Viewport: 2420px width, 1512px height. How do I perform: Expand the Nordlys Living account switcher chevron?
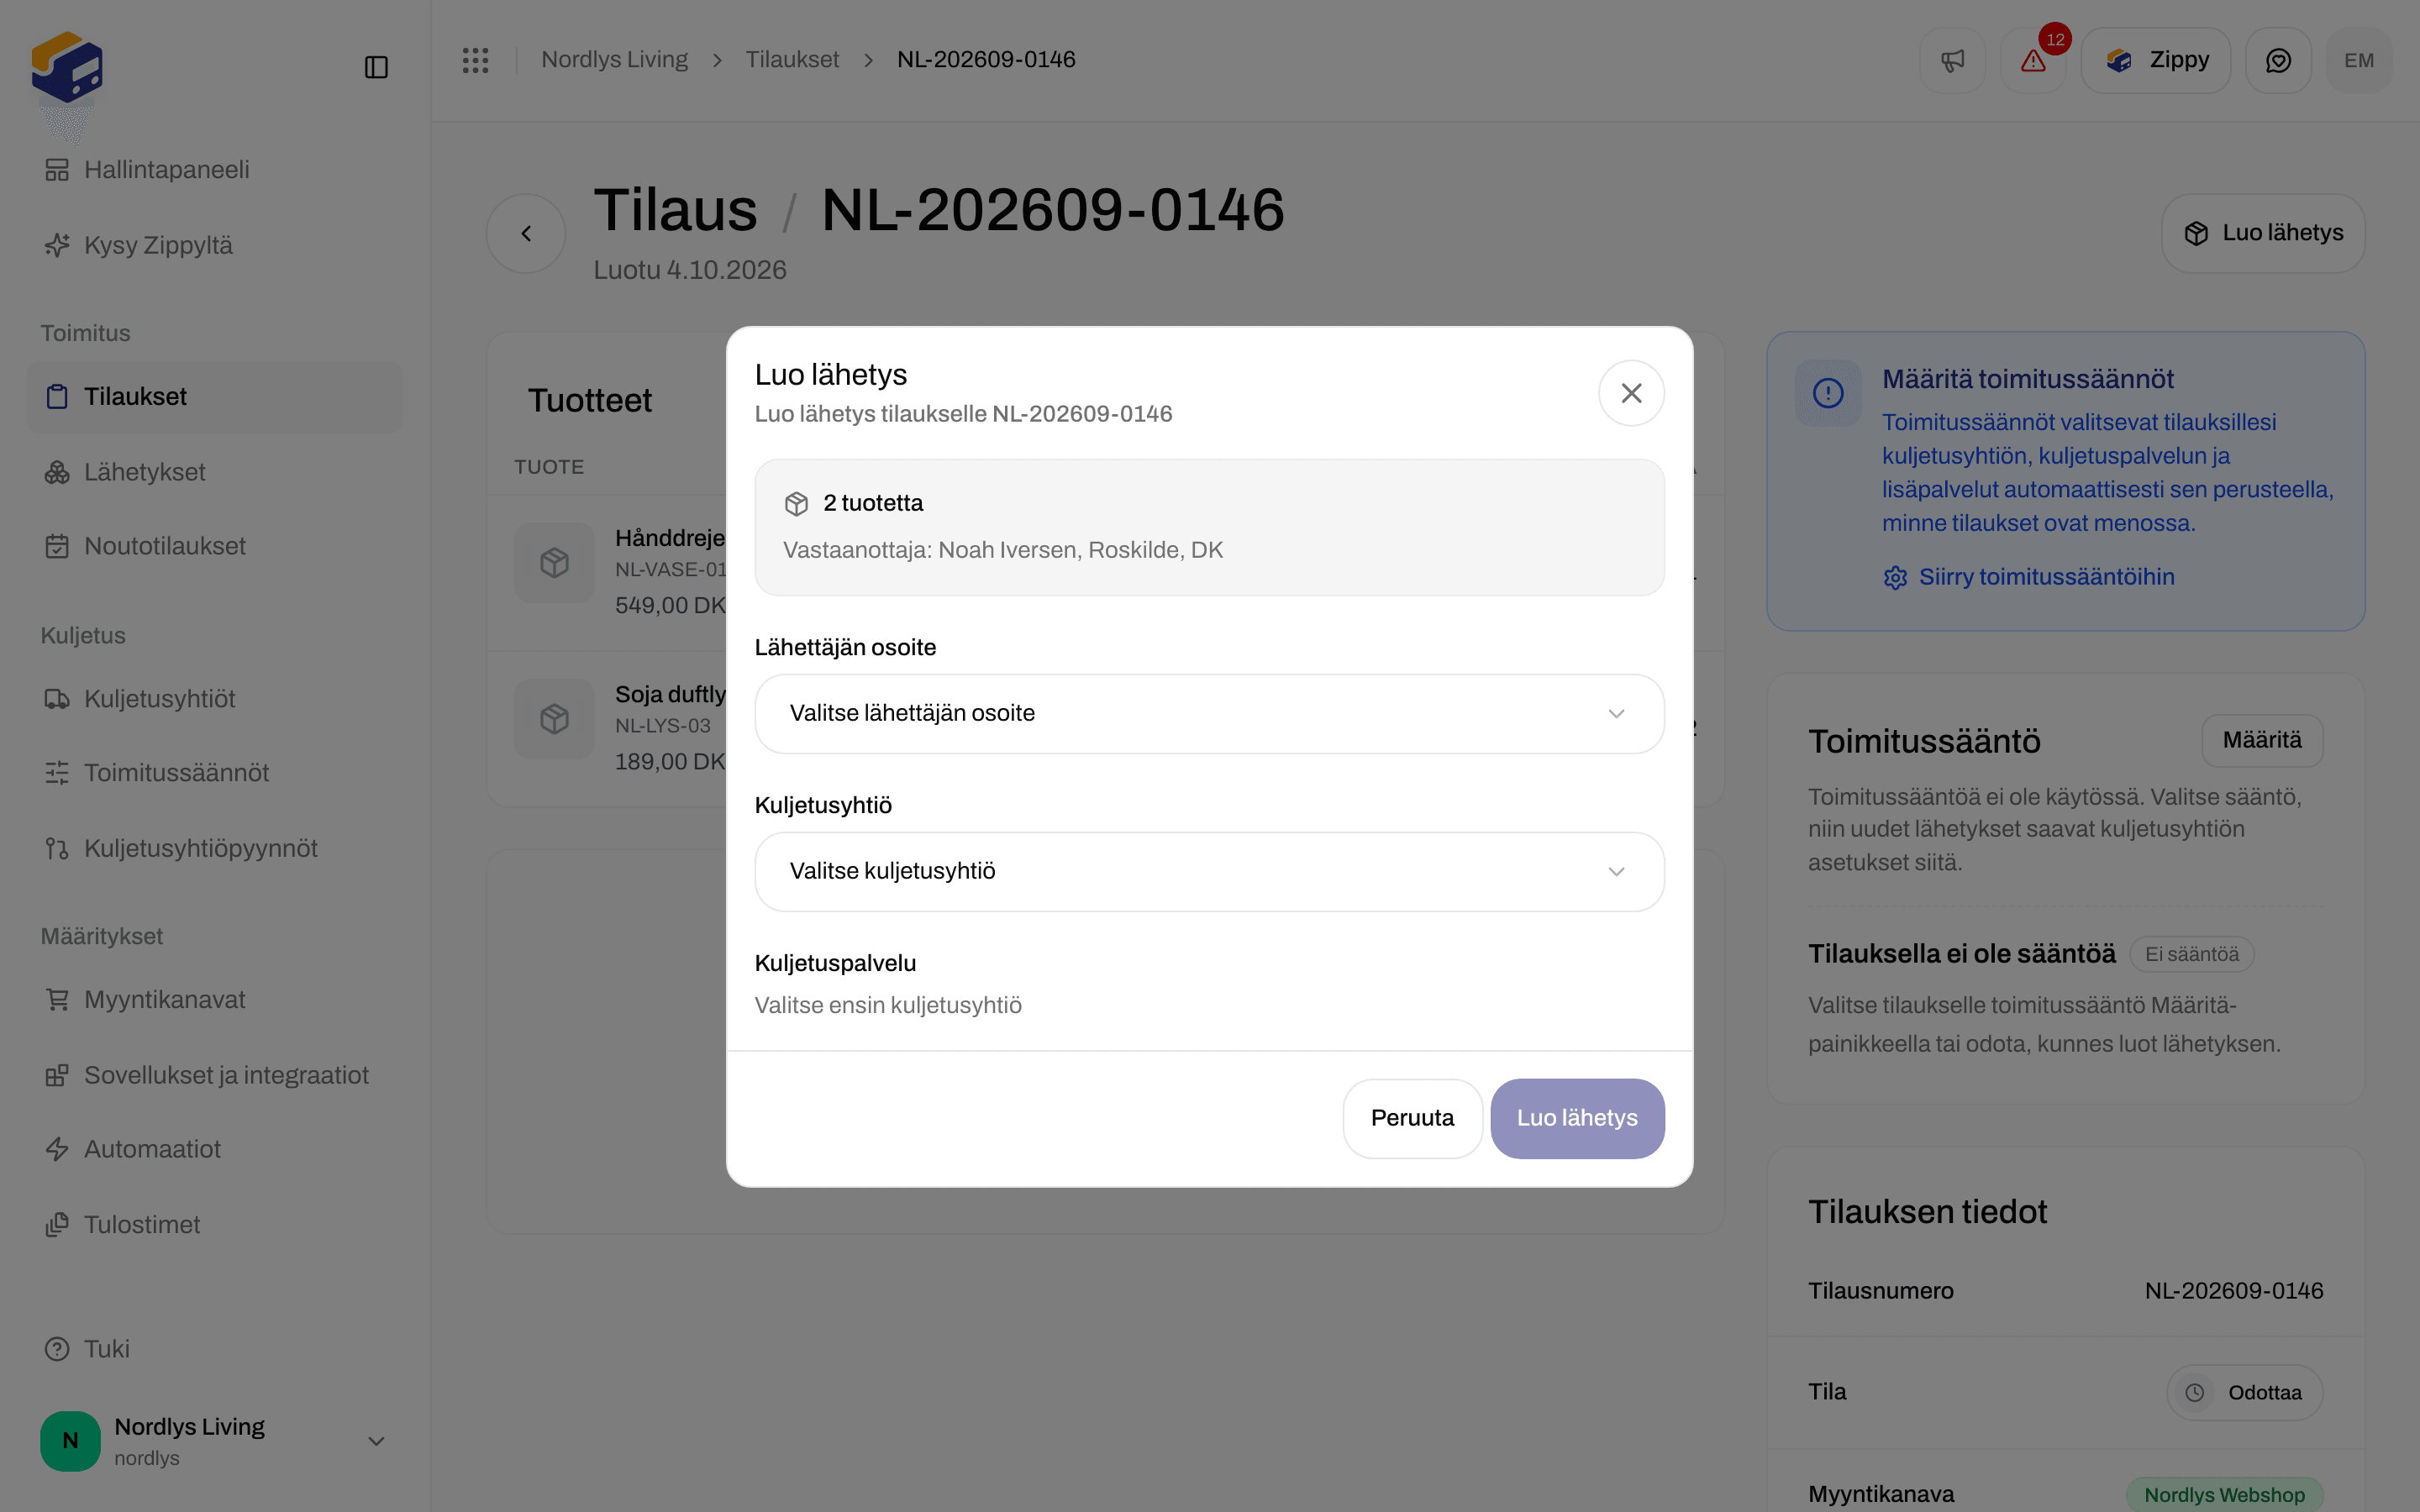[x=376, y=1441]
